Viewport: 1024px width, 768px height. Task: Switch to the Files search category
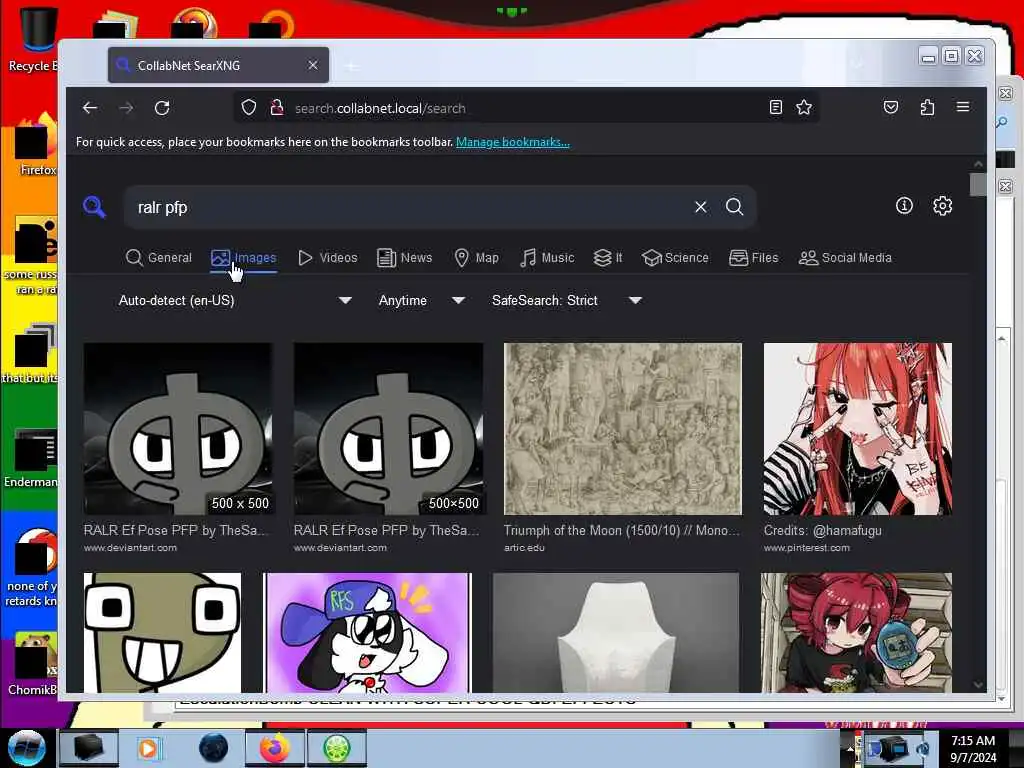(754, 258)
